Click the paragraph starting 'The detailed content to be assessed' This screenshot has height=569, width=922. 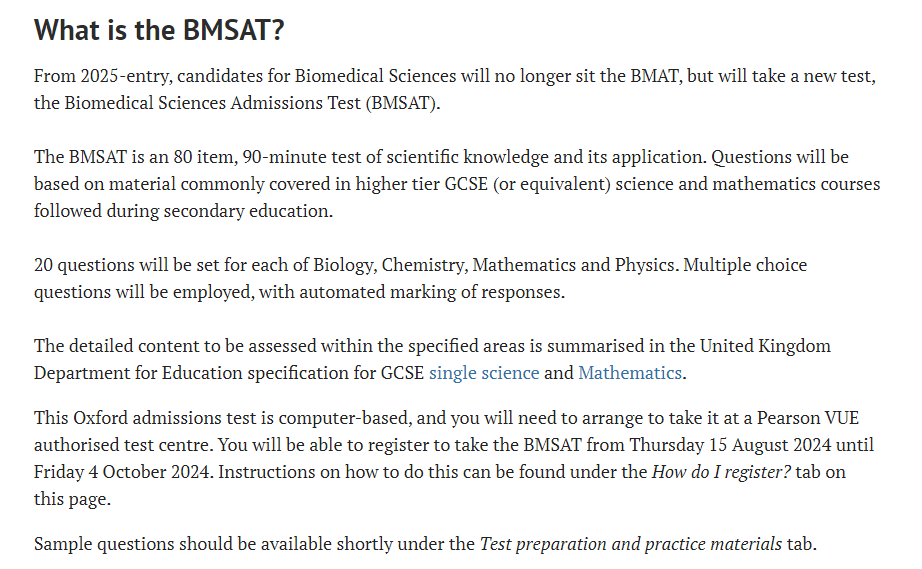(432, 359)
